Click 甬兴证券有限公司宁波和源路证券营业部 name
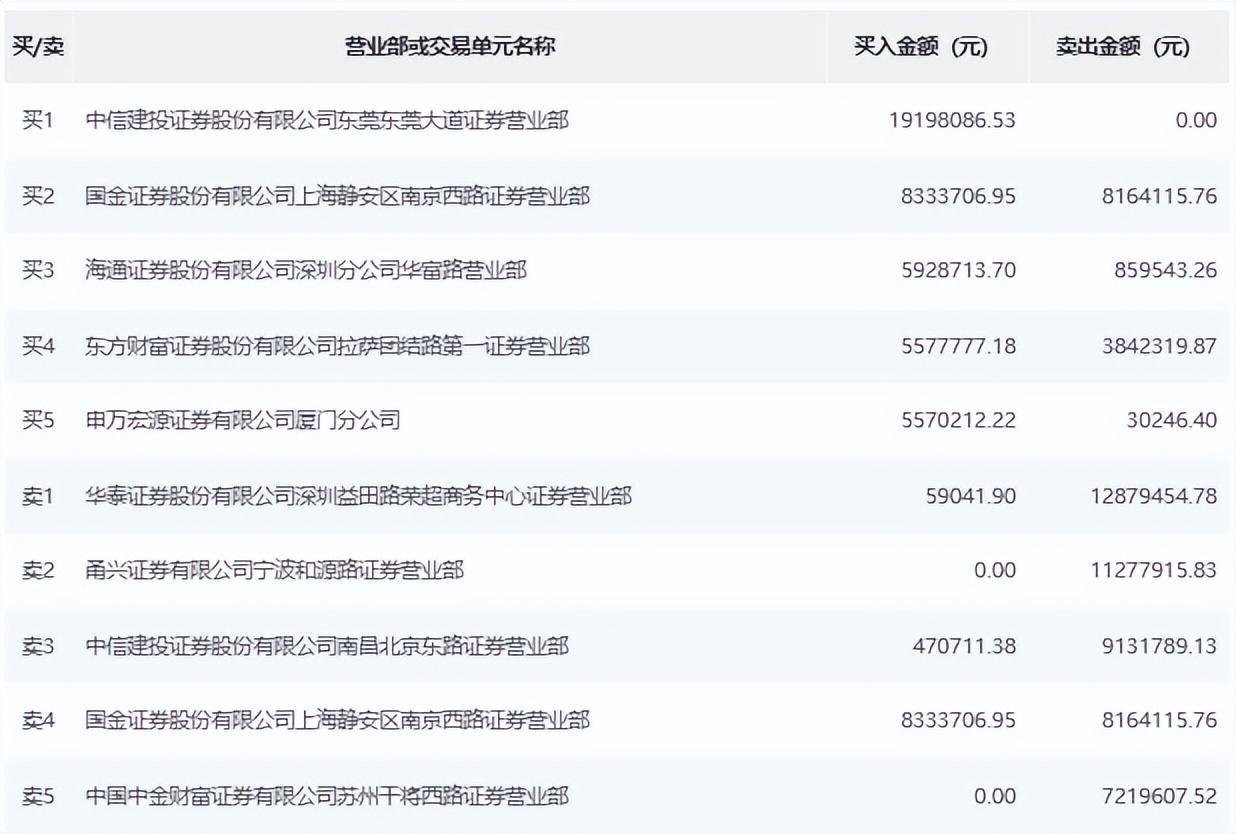Image resolution: width=1236 pixels, height=834 pixels. point(275,570)
